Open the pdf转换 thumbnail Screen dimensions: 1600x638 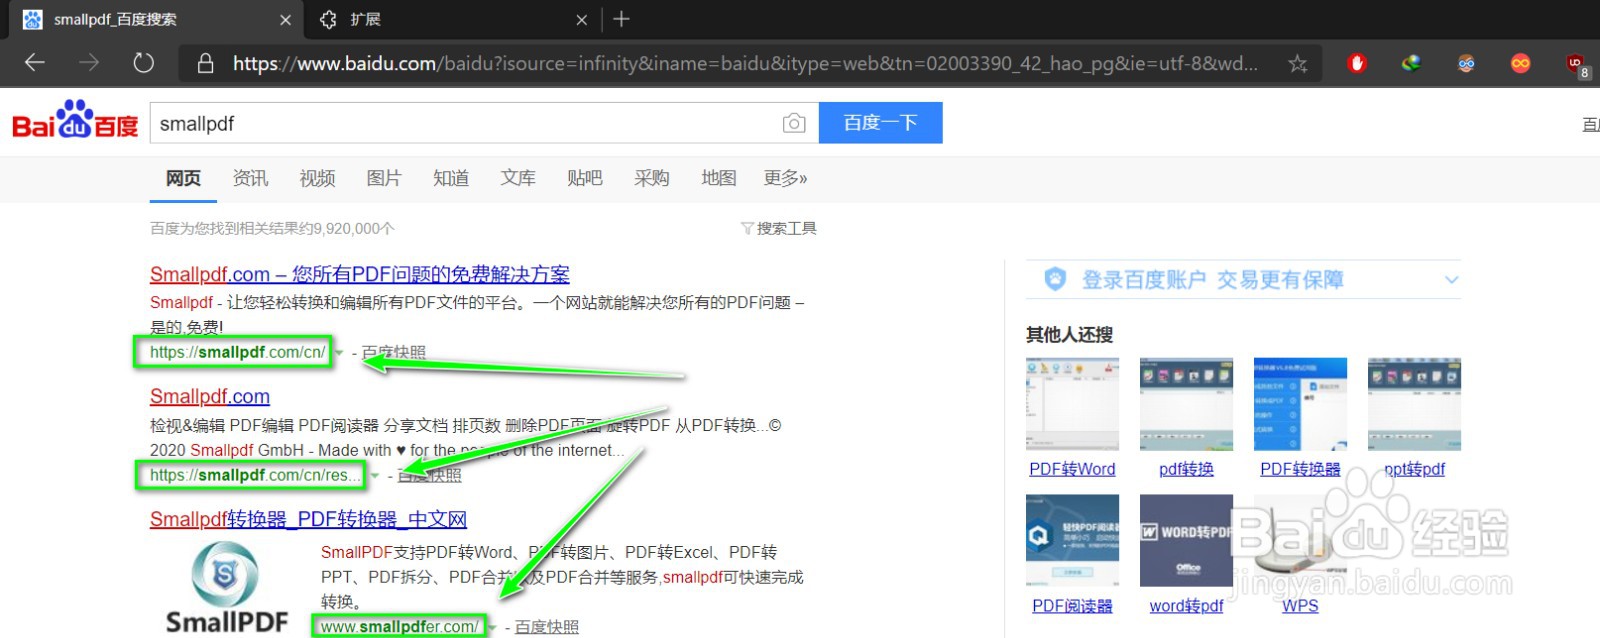coord(1186,404)
